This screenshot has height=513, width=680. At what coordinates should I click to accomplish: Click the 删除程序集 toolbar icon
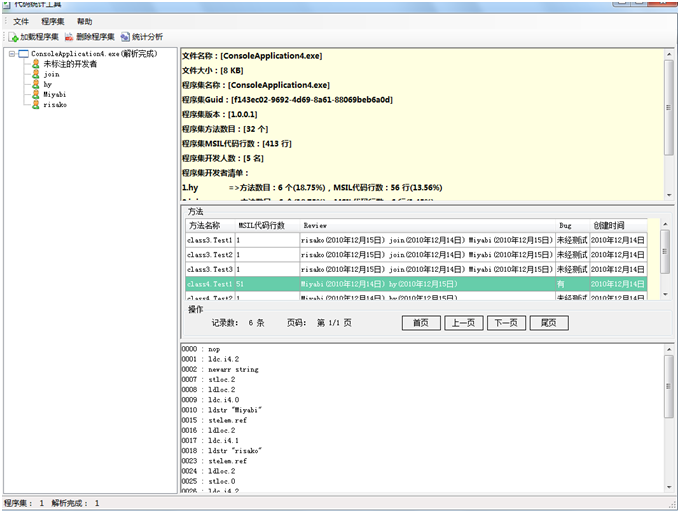(x=69, y=37)
